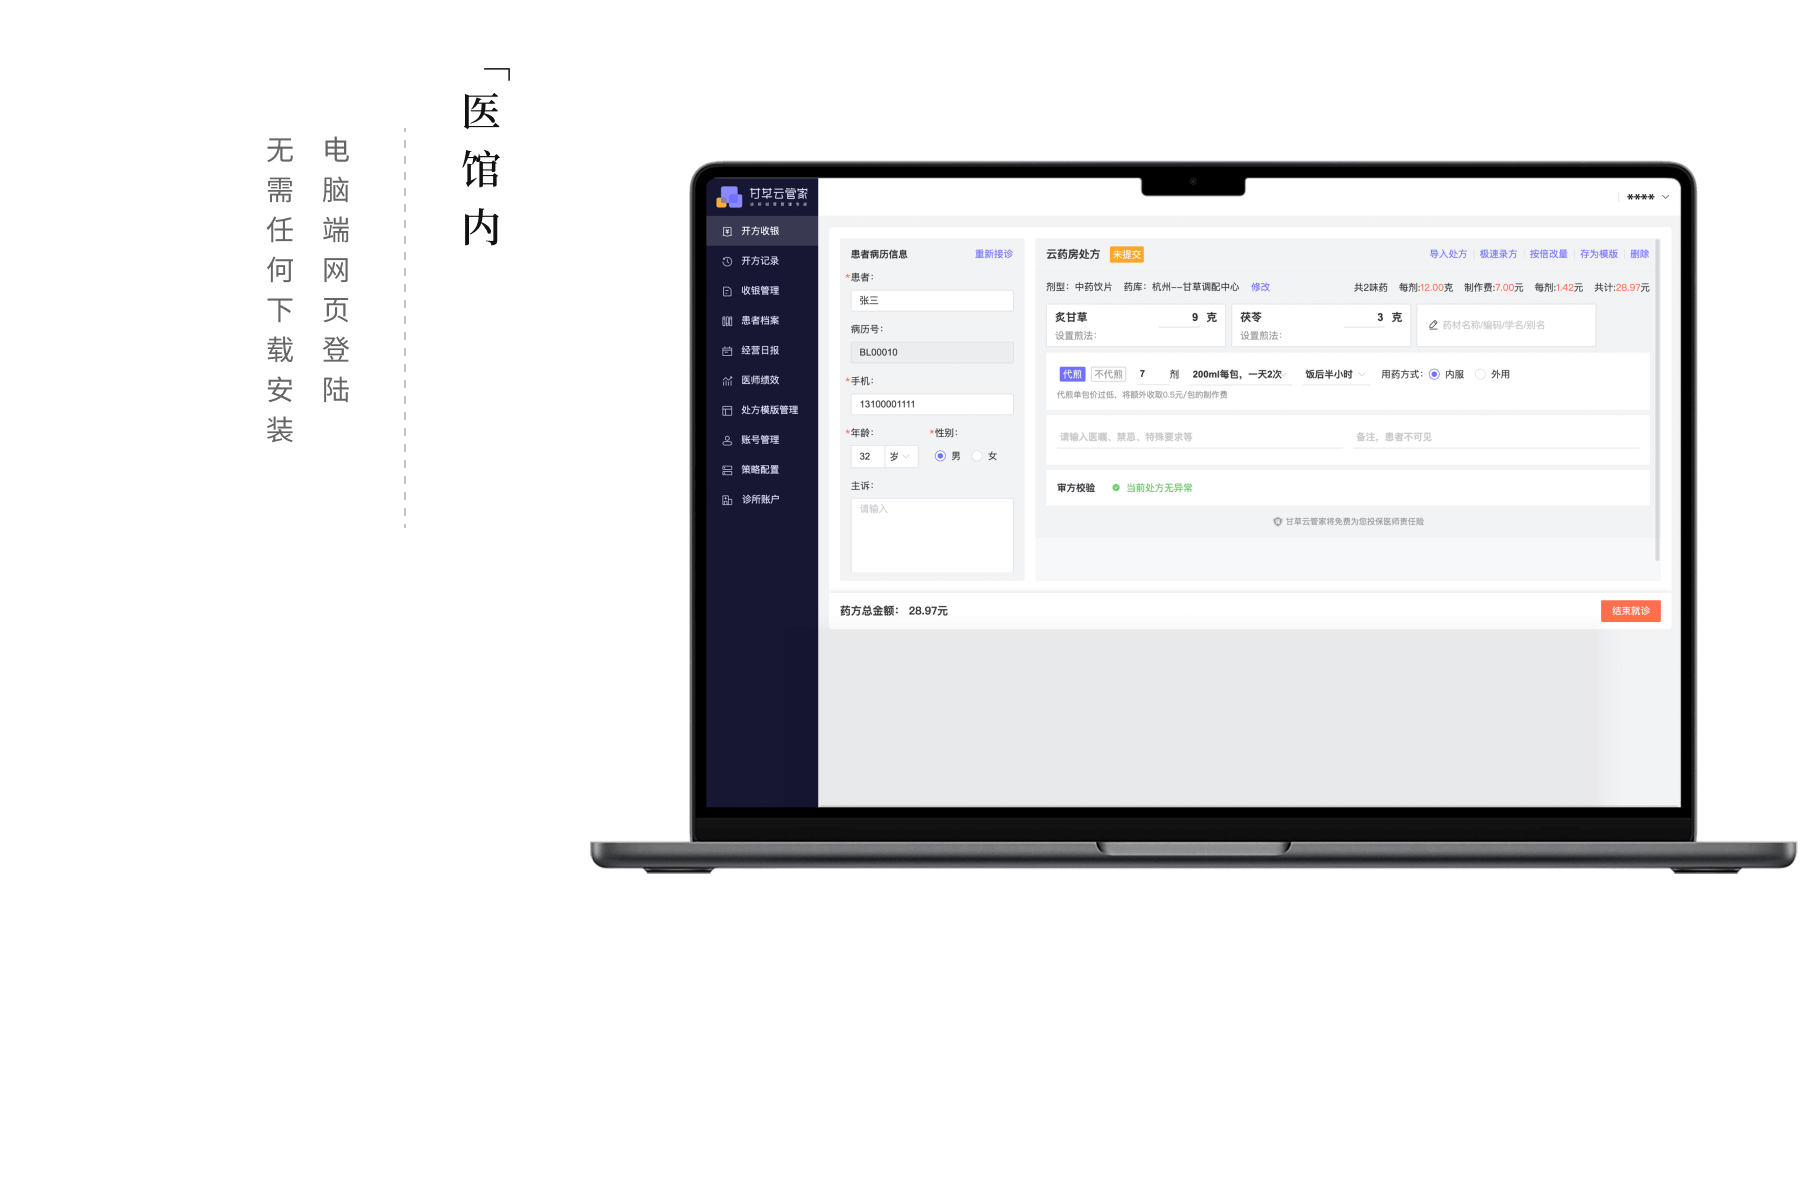Click 设置煎法 under 炙甘草
1800x1200 pixels.
point(1076,336)
